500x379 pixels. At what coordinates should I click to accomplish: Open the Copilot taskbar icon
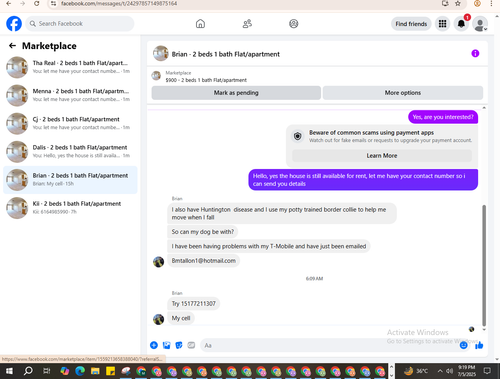click(x=65, y=371)
